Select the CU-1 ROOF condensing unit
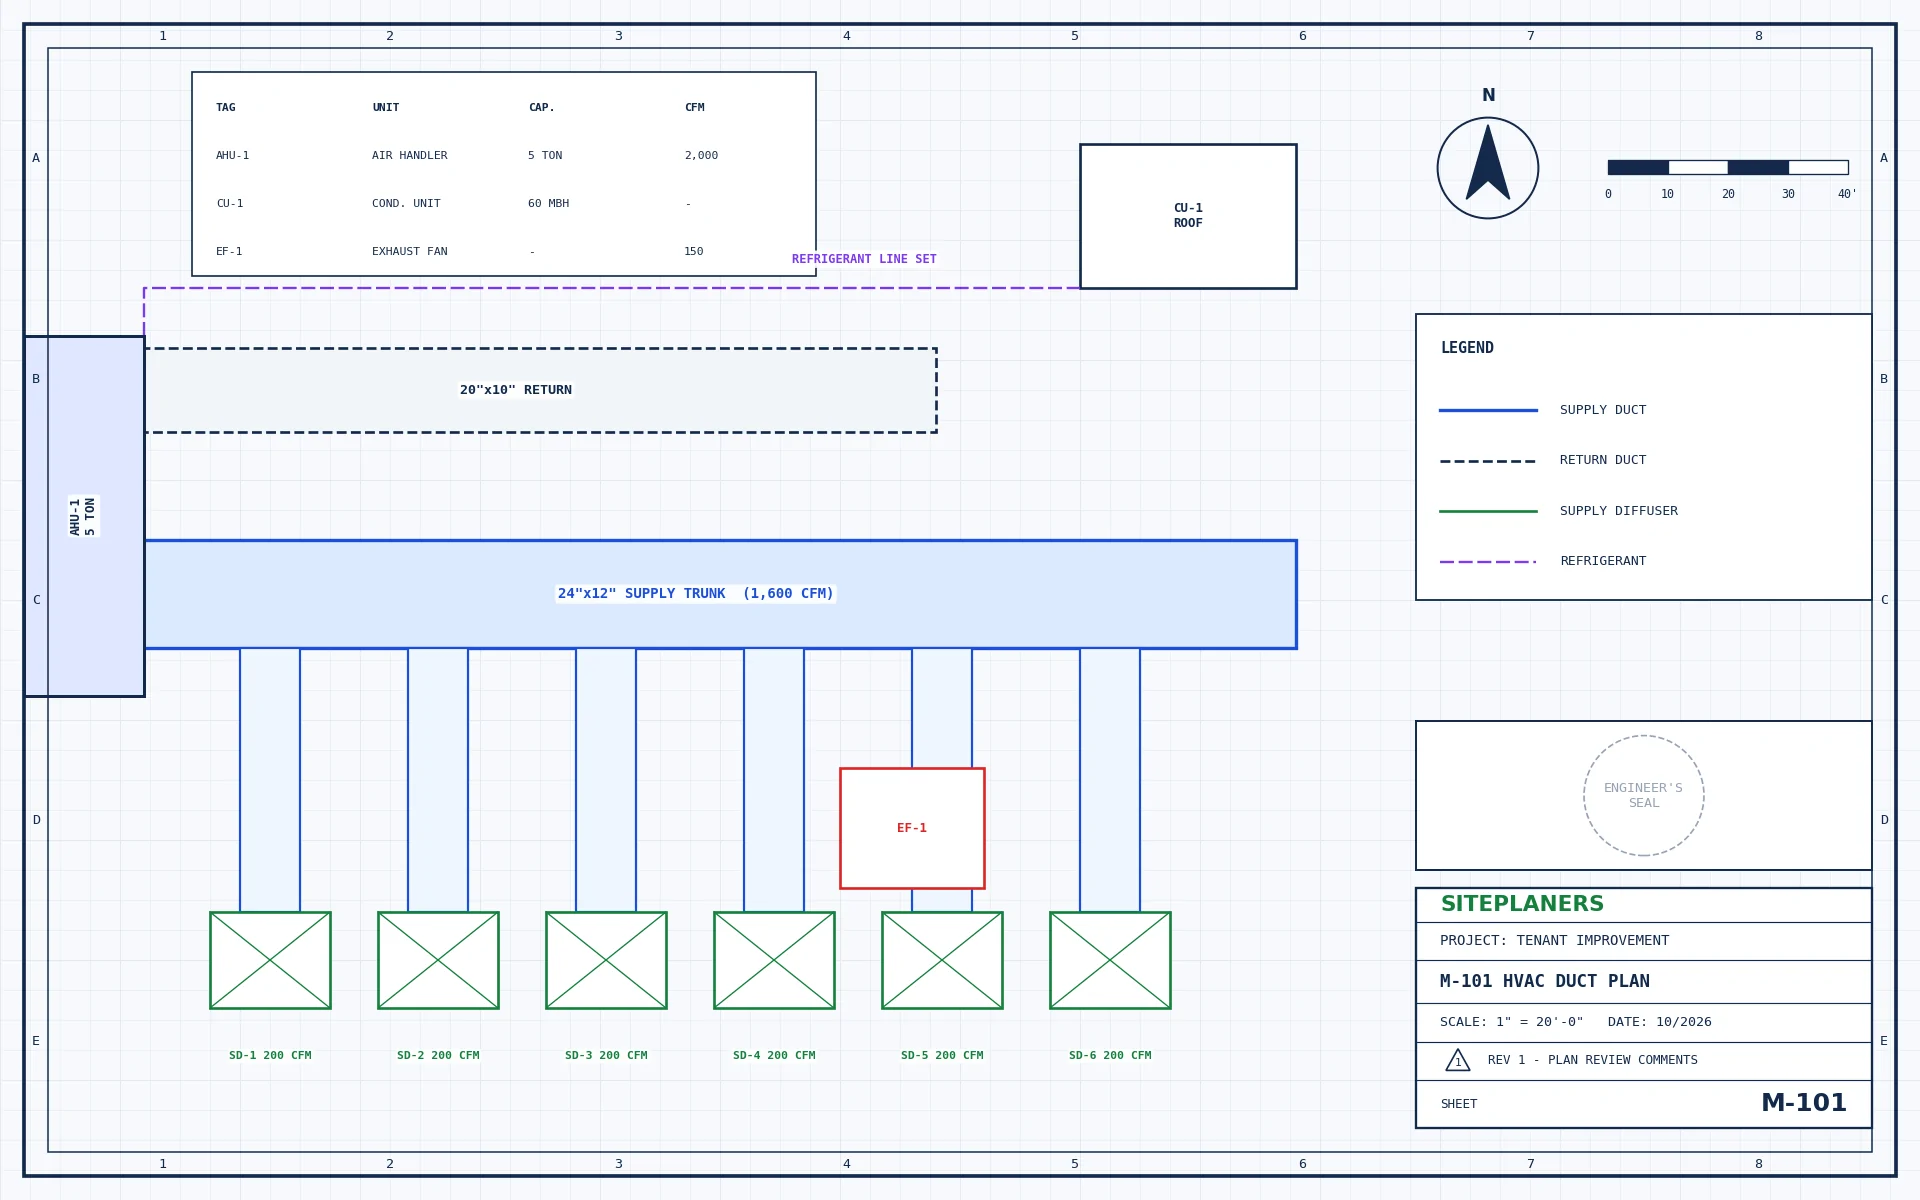The width and height of the screenshot is (1920, 1200). [x=1188, y=216]
